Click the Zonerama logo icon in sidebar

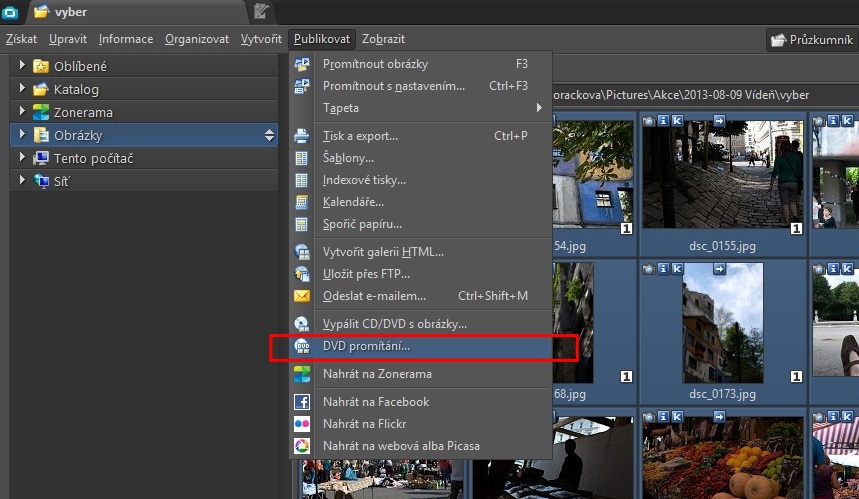click(41, 112)
